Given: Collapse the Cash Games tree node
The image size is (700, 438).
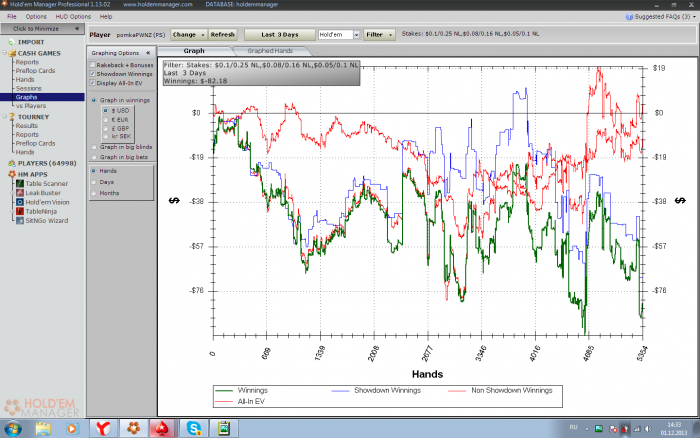Looking at the screenshot, I should coord(4,53).
